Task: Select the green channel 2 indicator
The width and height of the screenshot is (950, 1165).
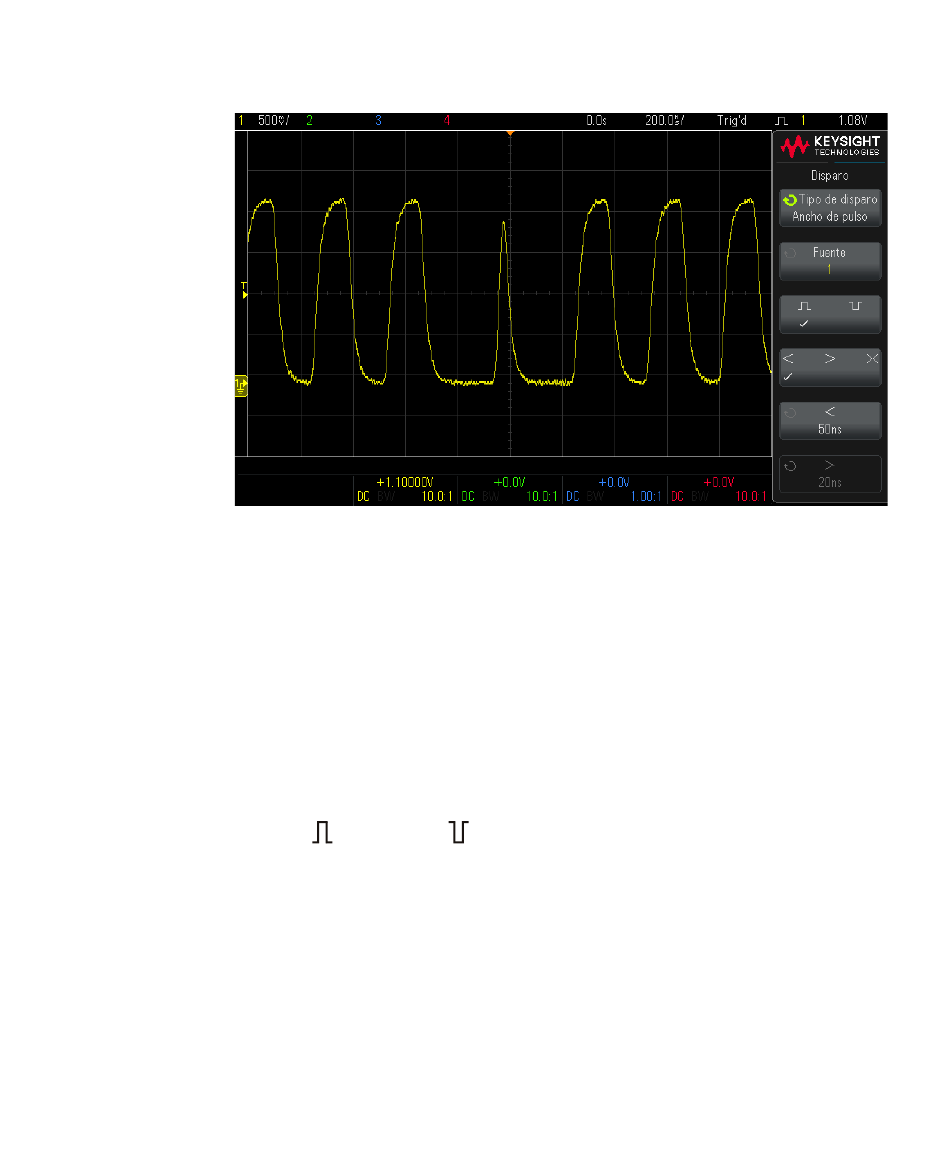Action: point(309,120)
